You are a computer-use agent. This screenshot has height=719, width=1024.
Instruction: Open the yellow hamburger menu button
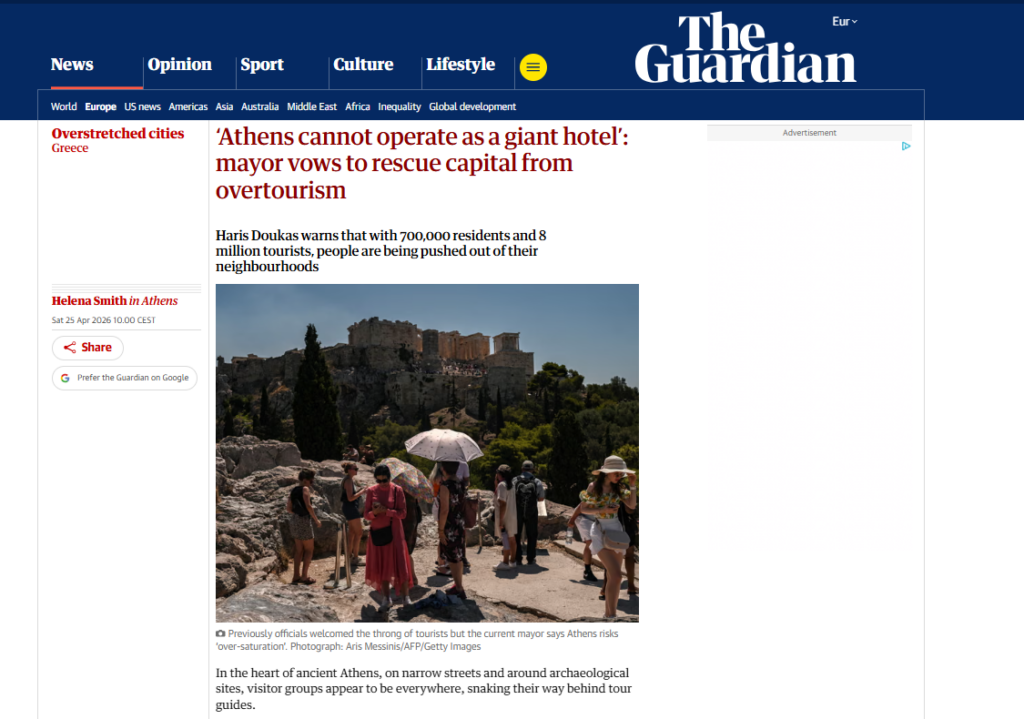533,67
